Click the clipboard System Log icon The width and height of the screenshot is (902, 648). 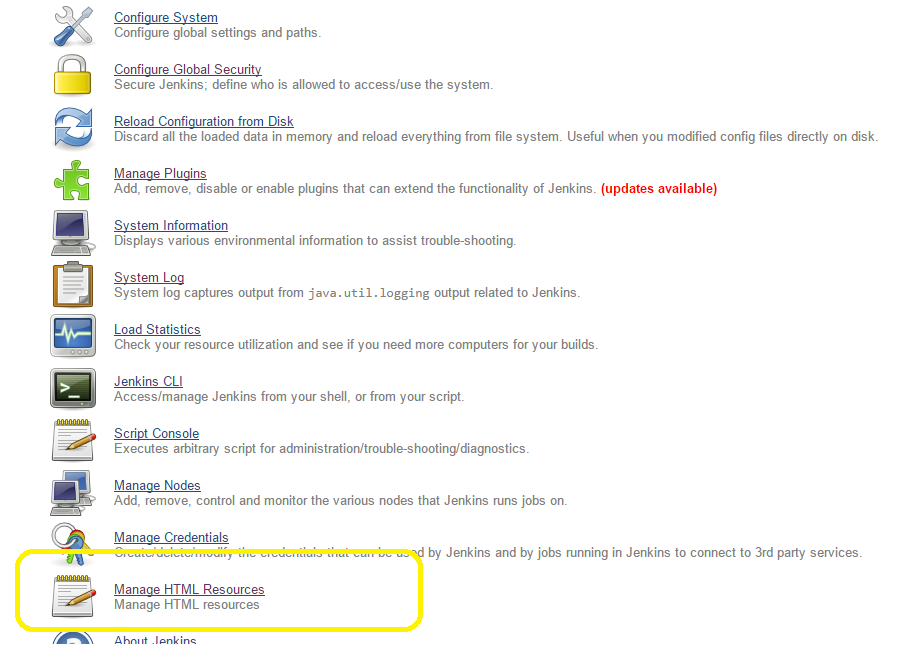tap(72, 284)
